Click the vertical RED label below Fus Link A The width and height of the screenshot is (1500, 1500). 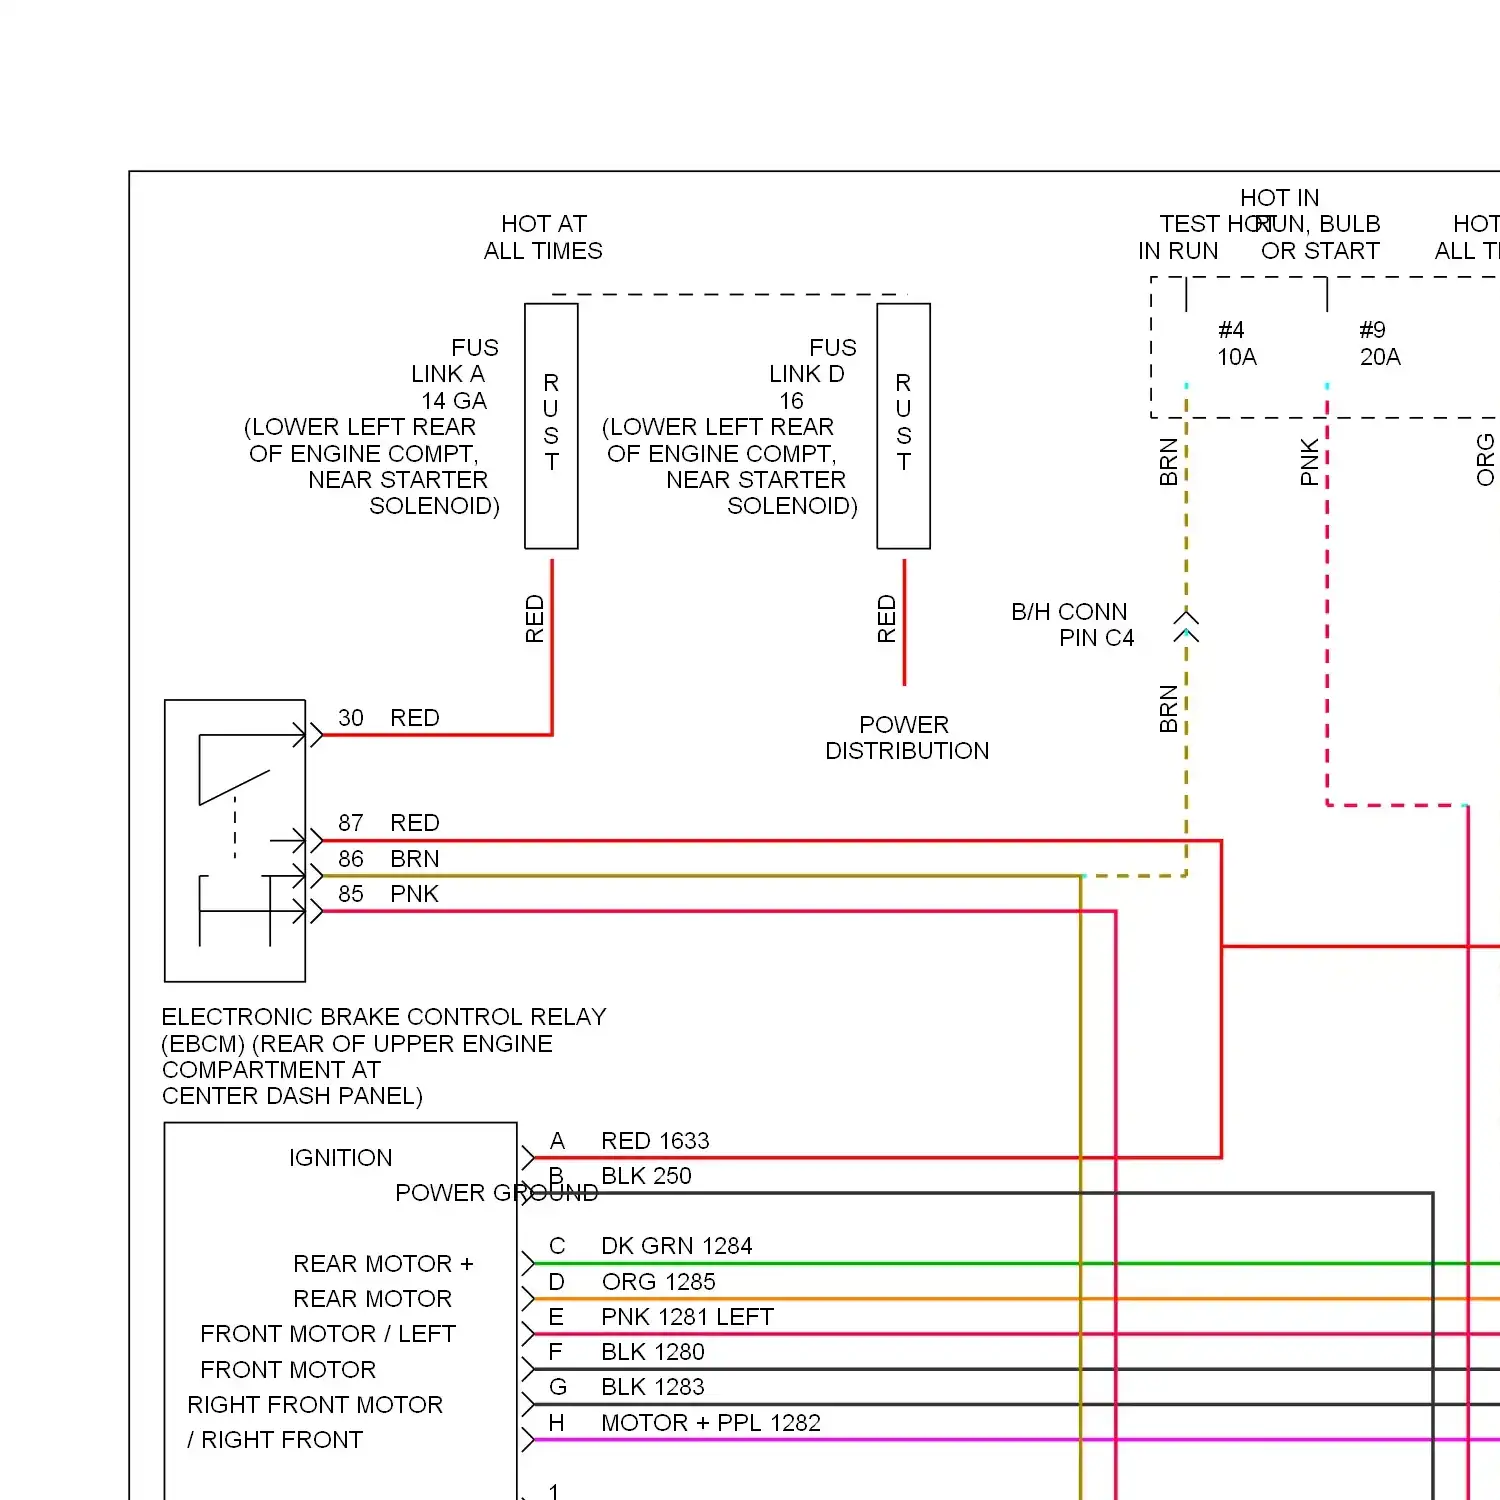pyautogui.click(x=535, y=619)
